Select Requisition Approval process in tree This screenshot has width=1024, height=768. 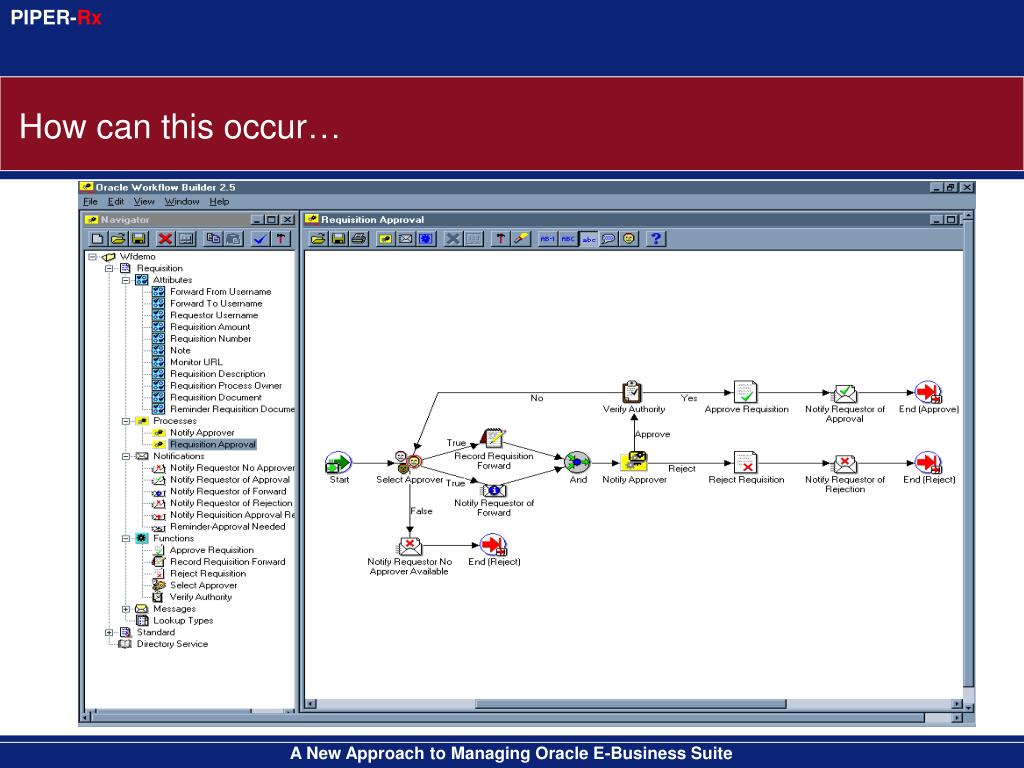point(212,445)
